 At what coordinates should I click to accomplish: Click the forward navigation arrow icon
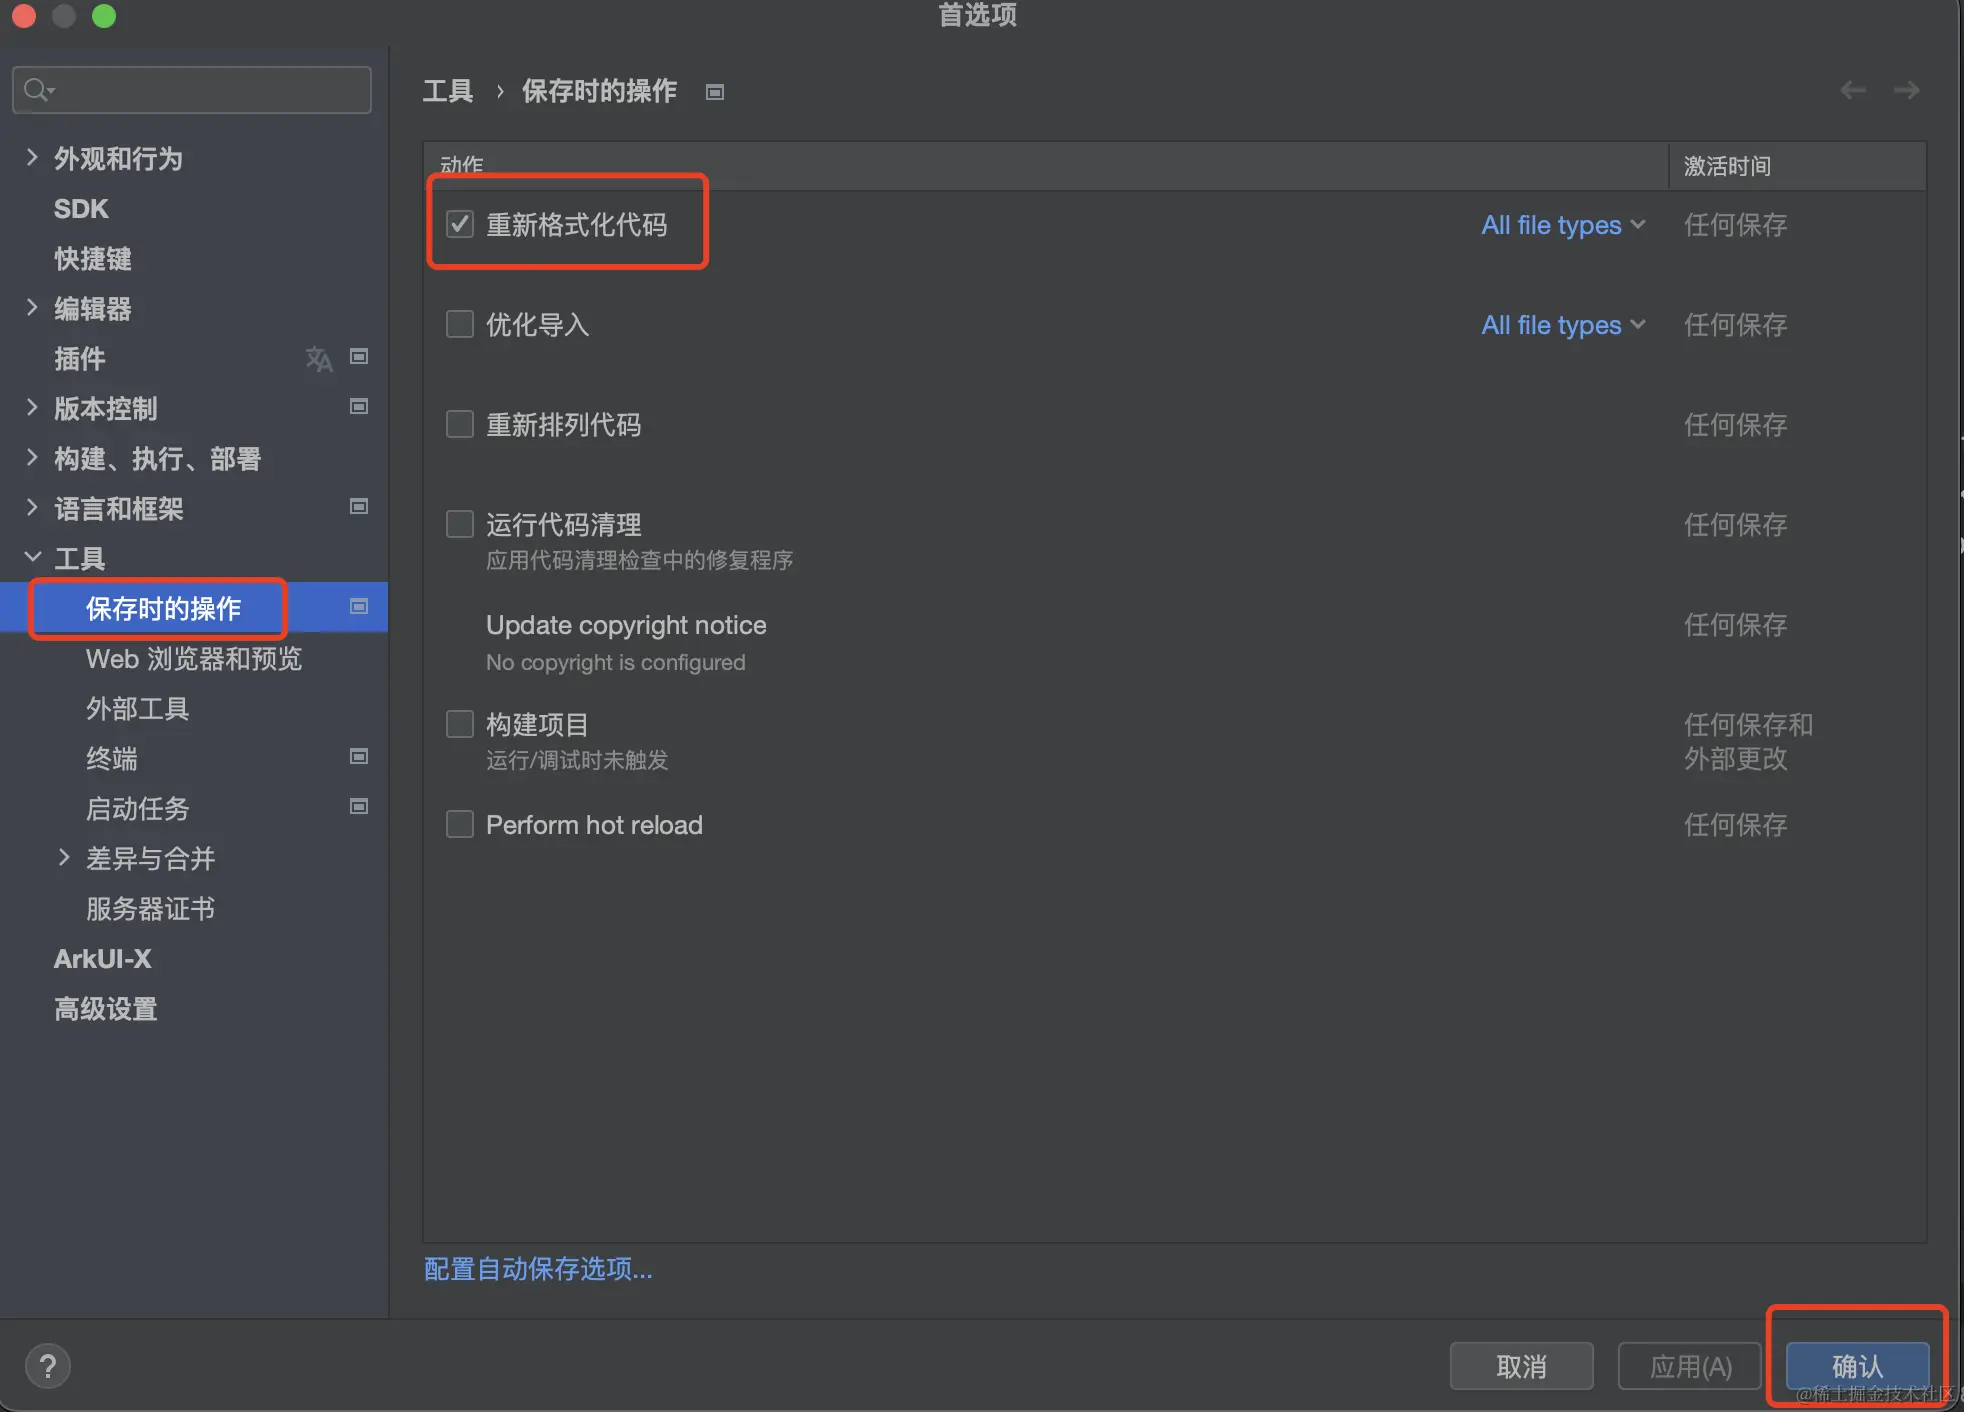click(1906, 91)
